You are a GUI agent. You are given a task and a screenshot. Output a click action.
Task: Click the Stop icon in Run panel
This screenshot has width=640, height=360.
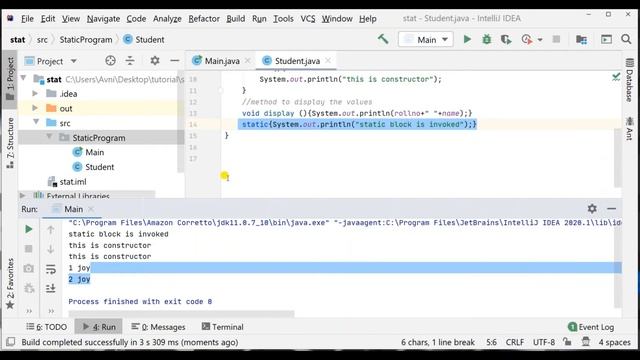29,249
